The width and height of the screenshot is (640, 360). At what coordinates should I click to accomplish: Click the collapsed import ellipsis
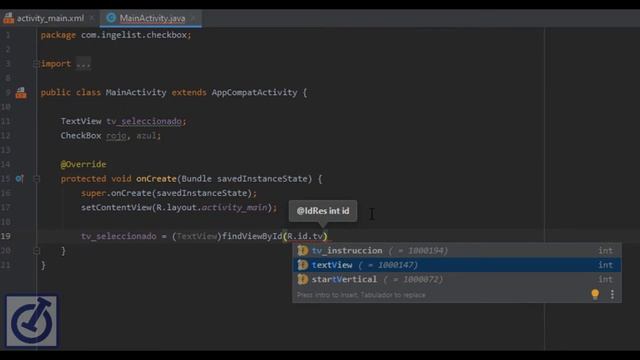(x=83, y=64)
